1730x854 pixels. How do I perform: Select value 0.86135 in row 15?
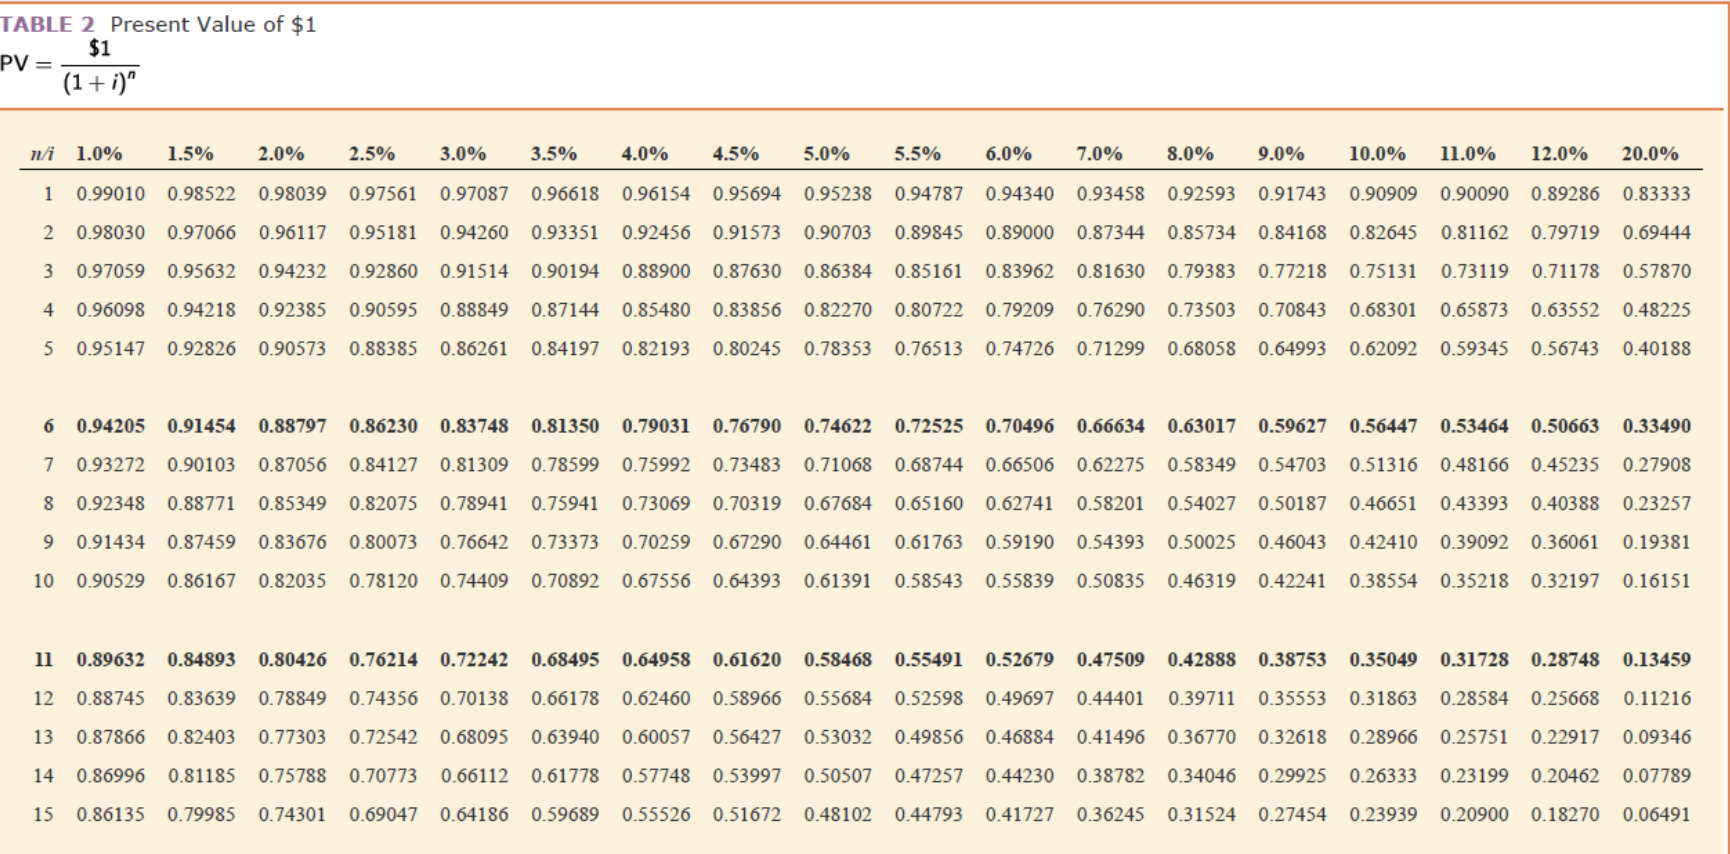point(110,815)
